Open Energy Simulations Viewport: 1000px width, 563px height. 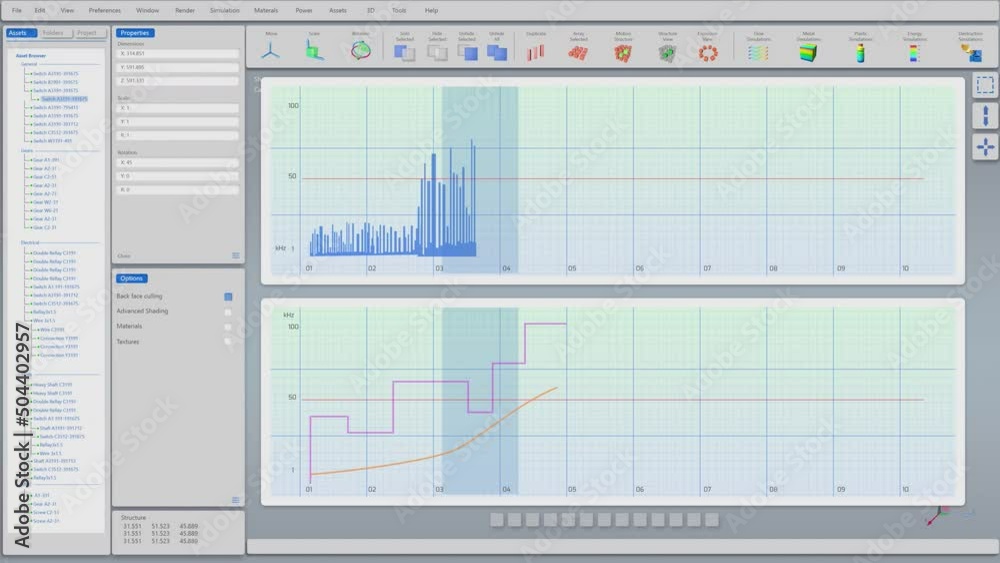coord(914,53)
